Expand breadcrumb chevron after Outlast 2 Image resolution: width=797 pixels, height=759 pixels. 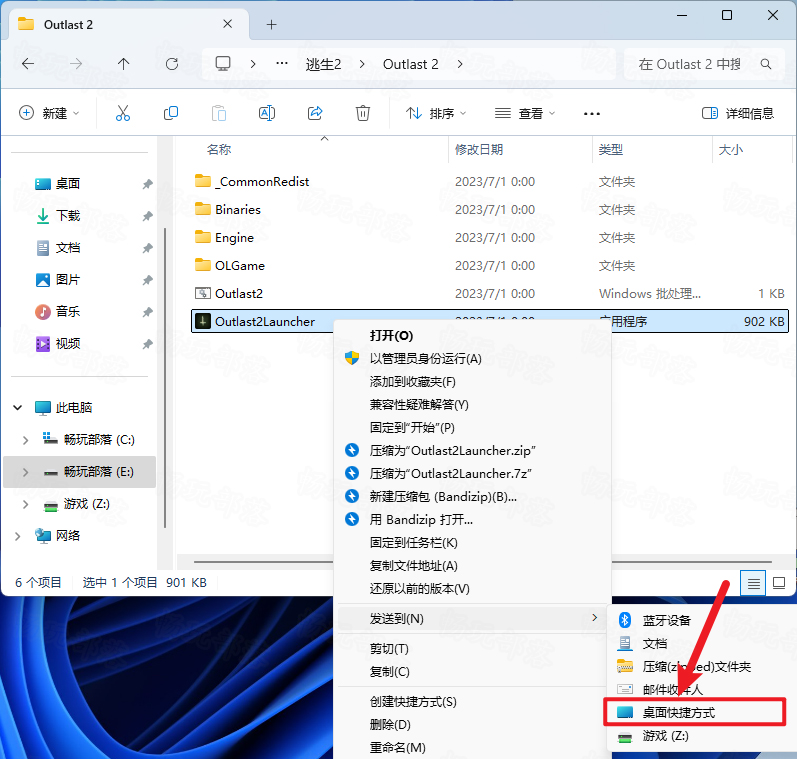click(460, 64)
